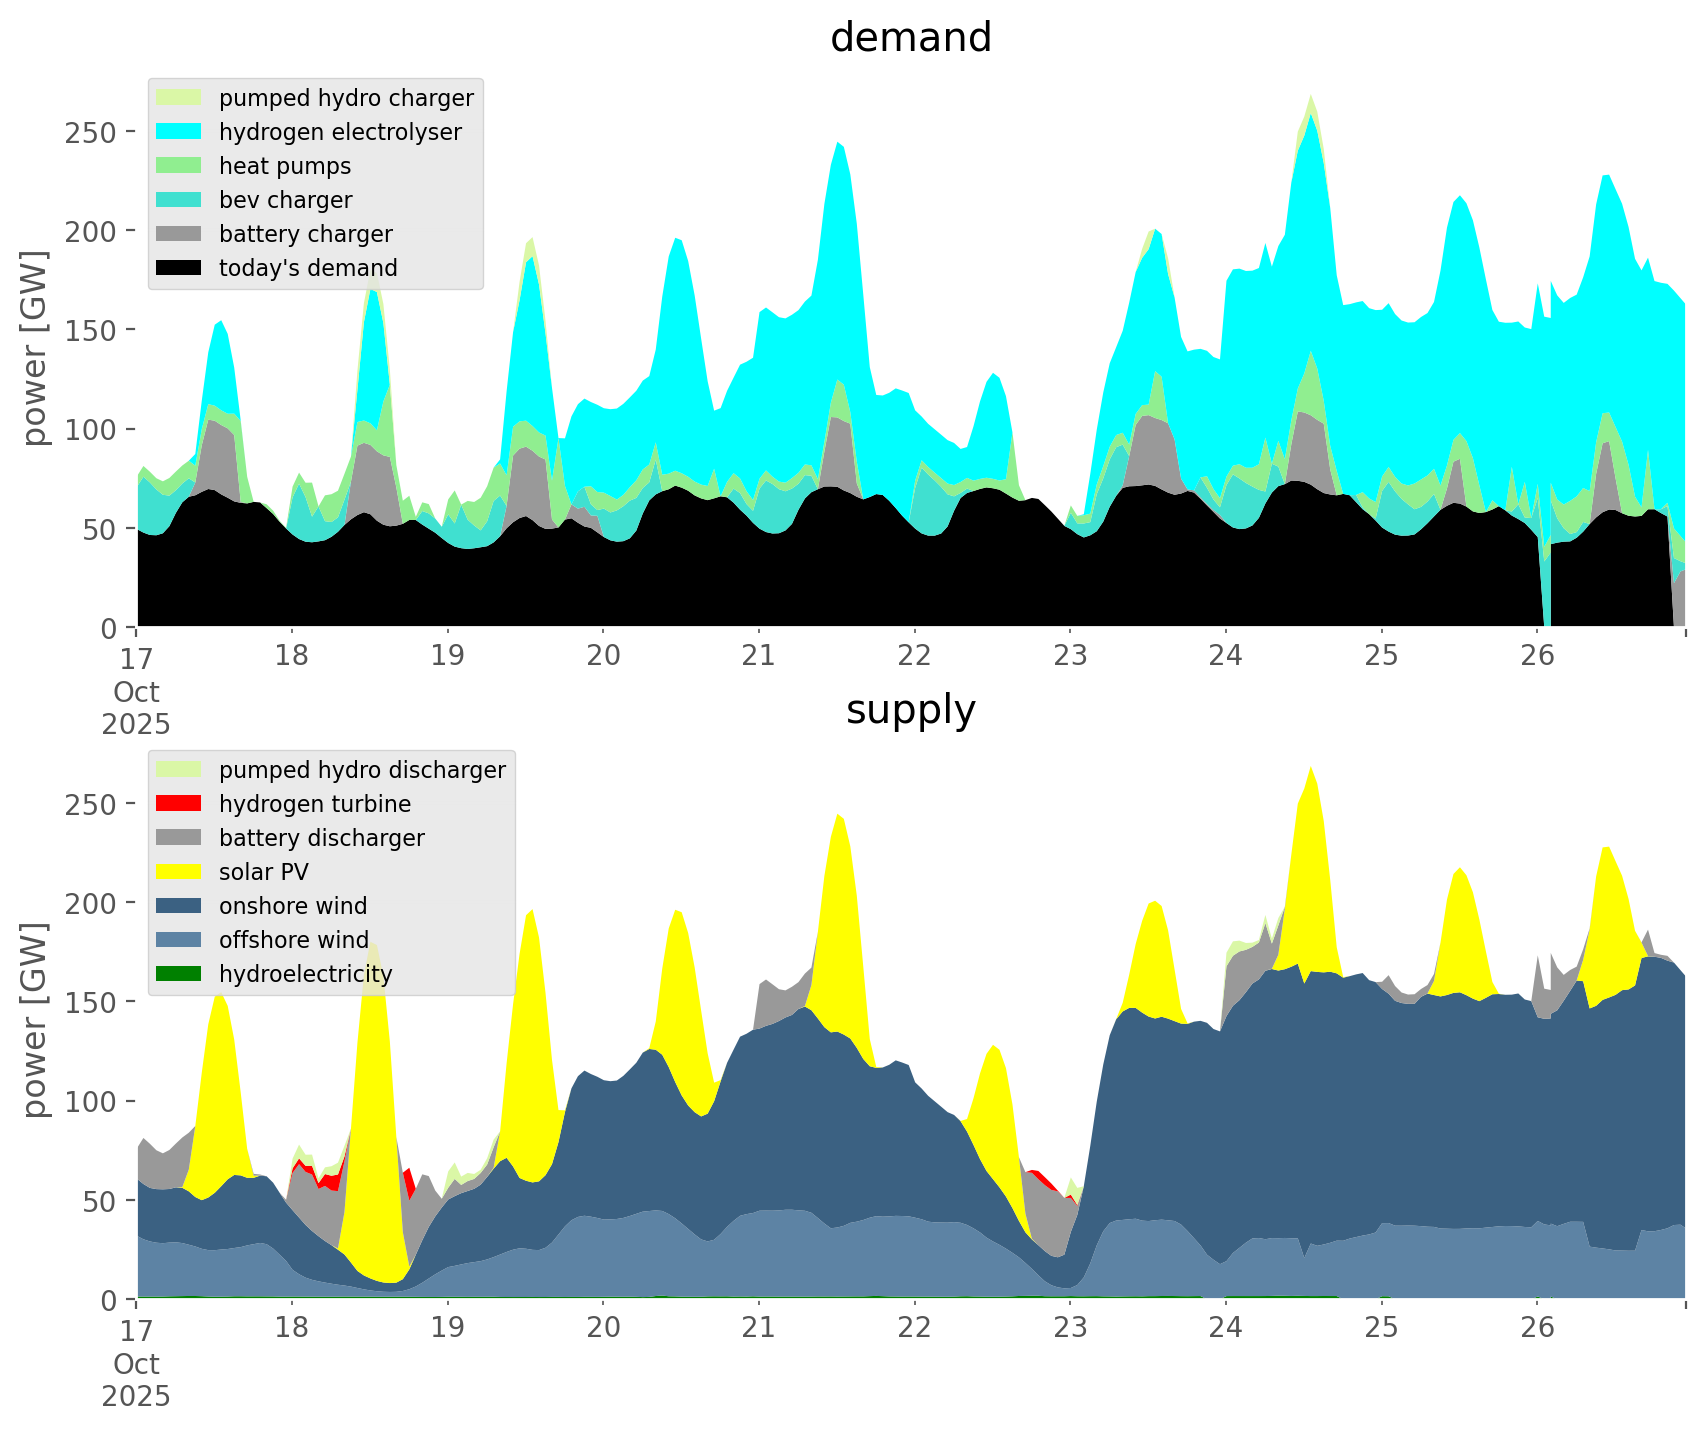Viewport: 1706px width, 1431px height.
Task: Click the cyan hydrogen electrolyser legend swatch
Action: click(180, 132)
